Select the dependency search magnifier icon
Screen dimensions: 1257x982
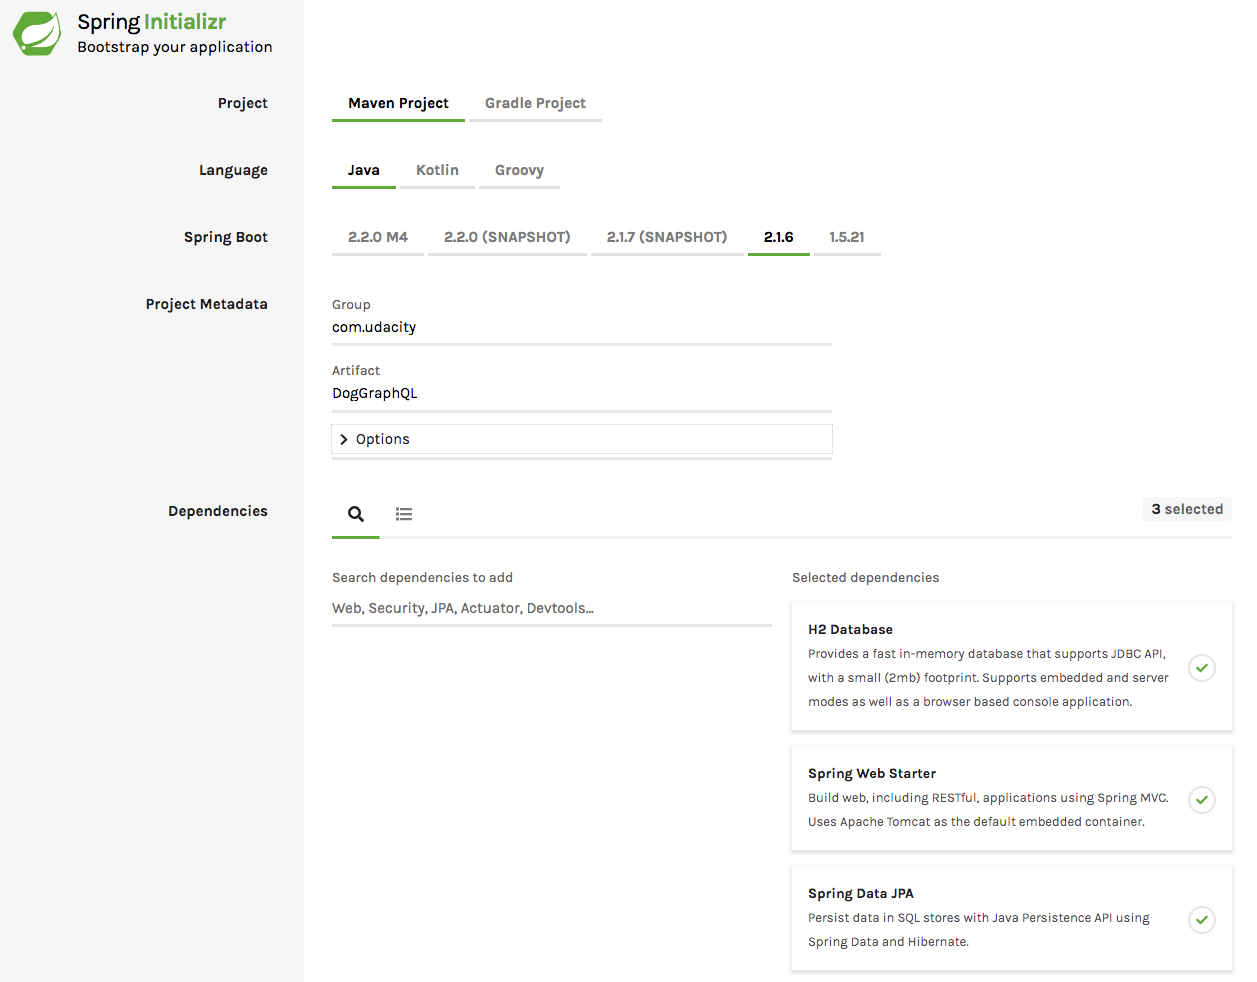click(x=355, y=514)
